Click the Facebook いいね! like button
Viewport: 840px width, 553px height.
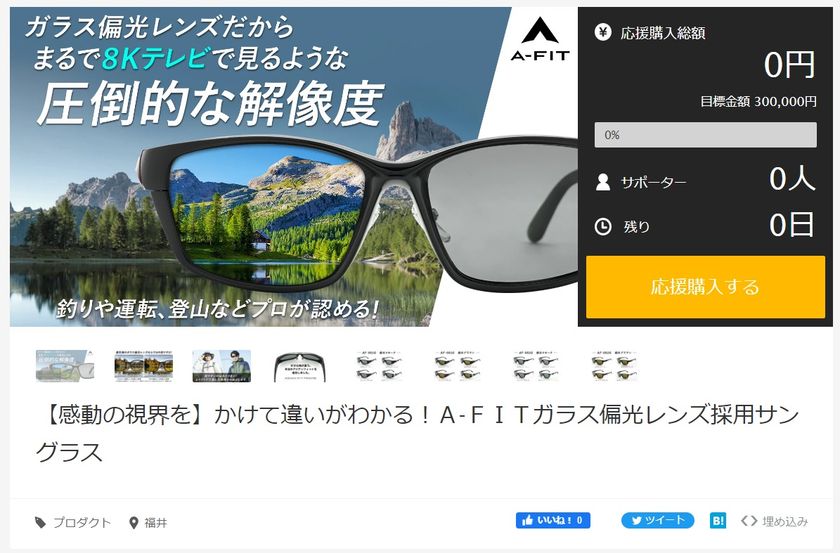[x=553, y=520]
